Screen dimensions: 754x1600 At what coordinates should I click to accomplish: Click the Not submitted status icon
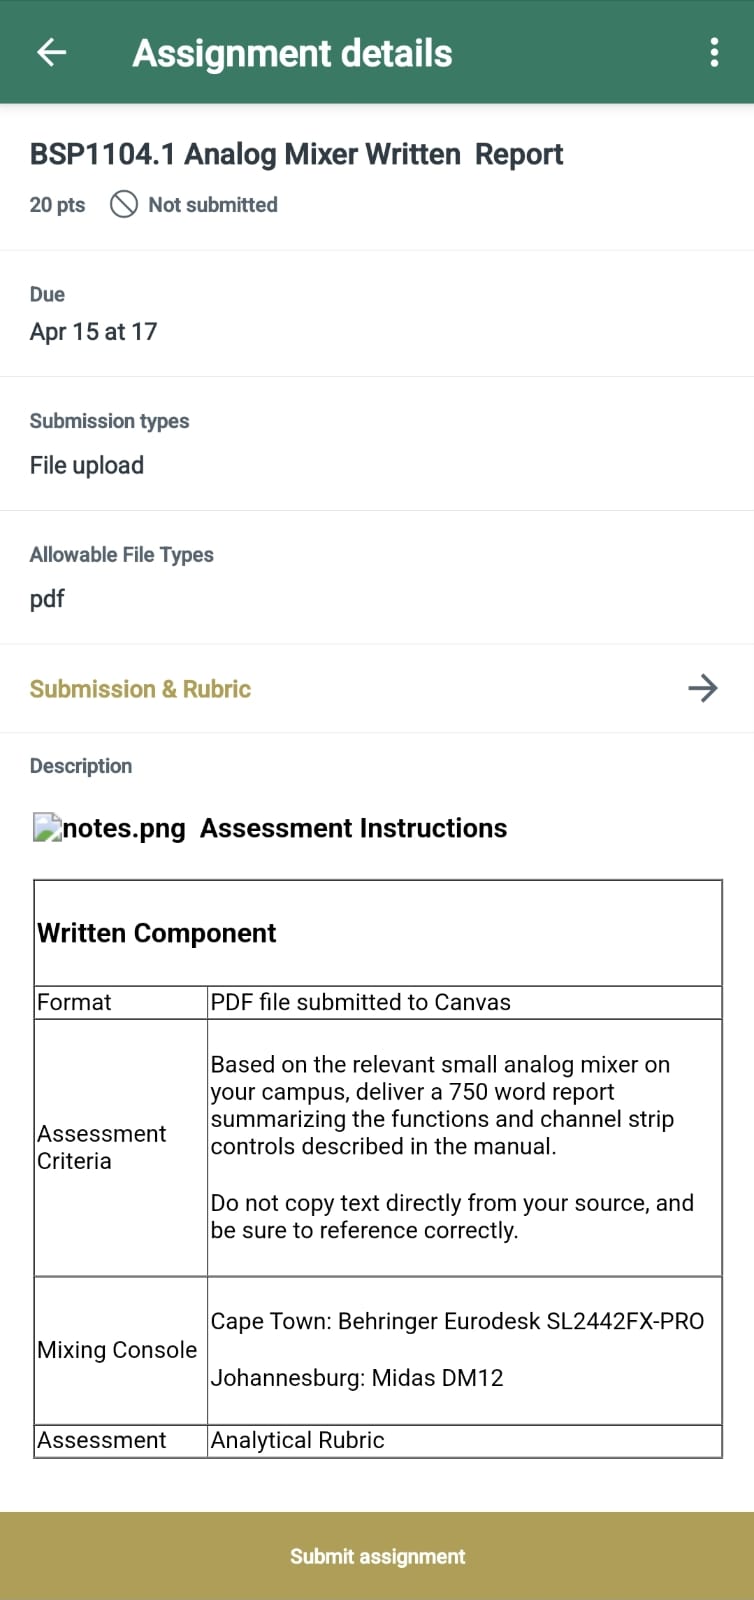click(123, 204)
